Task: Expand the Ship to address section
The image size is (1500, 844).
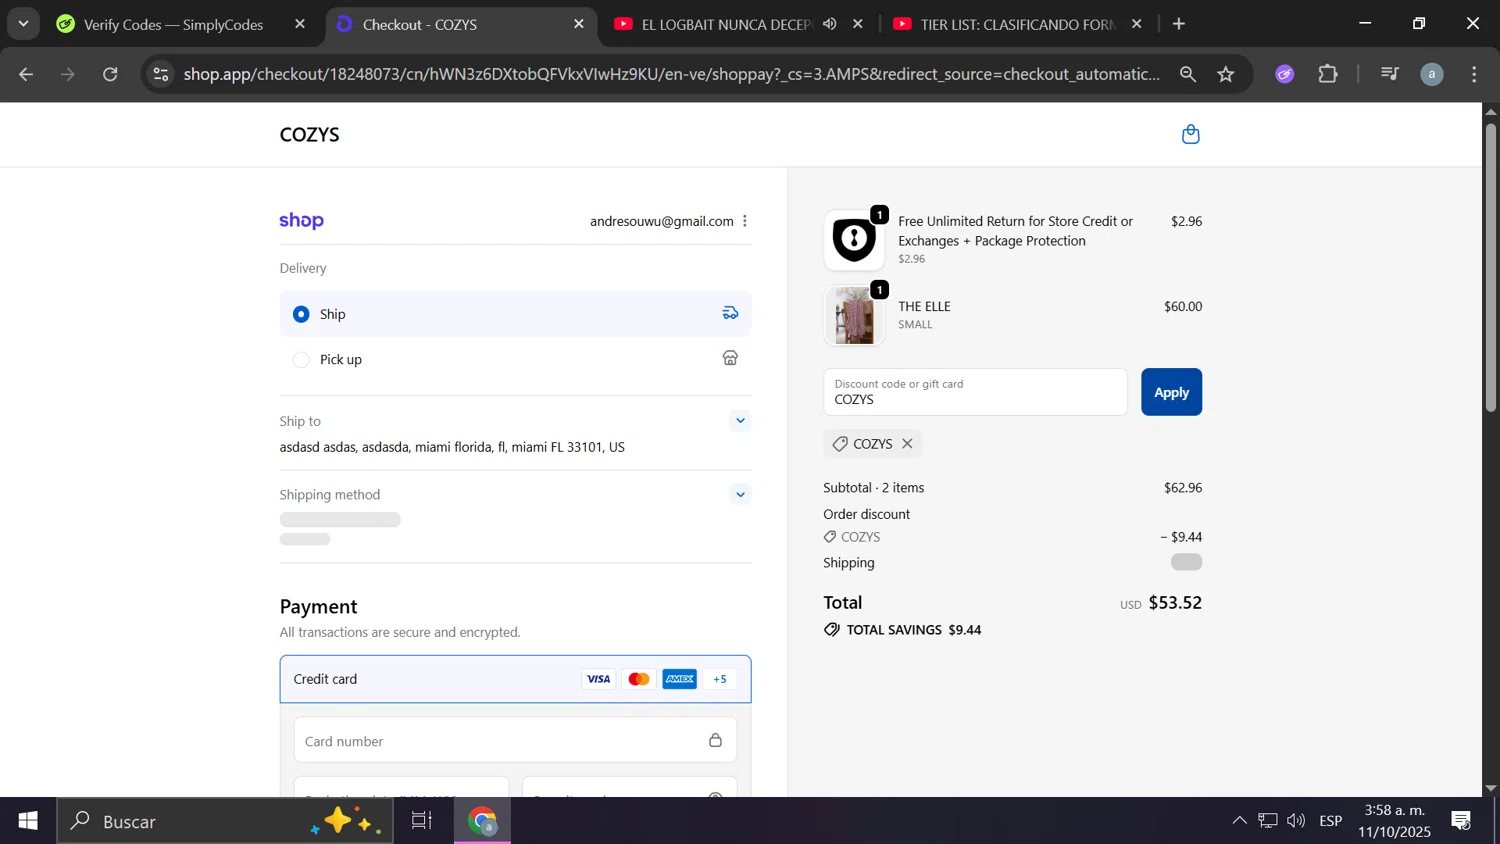Action: point(740,420)
